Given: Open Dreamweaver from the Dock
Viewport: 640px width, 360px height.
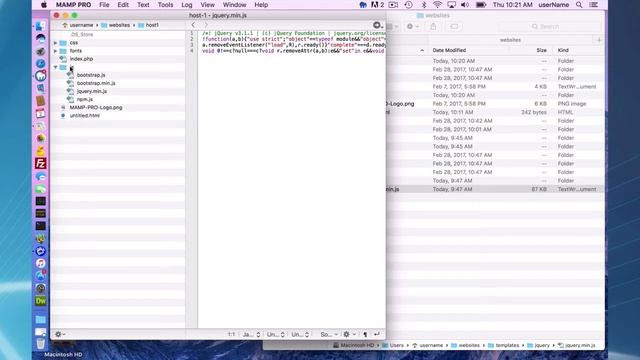Looking at the screenshot, I should (x=40, y=301).
